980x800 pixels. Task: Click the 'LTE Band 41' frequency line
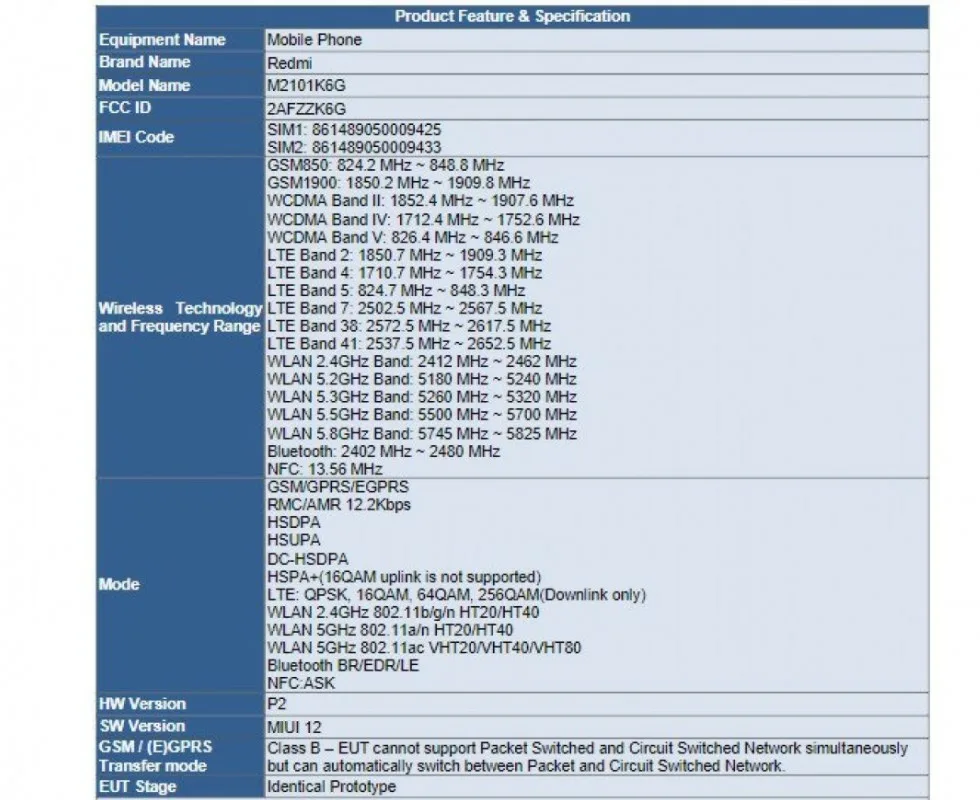[409, 344]
